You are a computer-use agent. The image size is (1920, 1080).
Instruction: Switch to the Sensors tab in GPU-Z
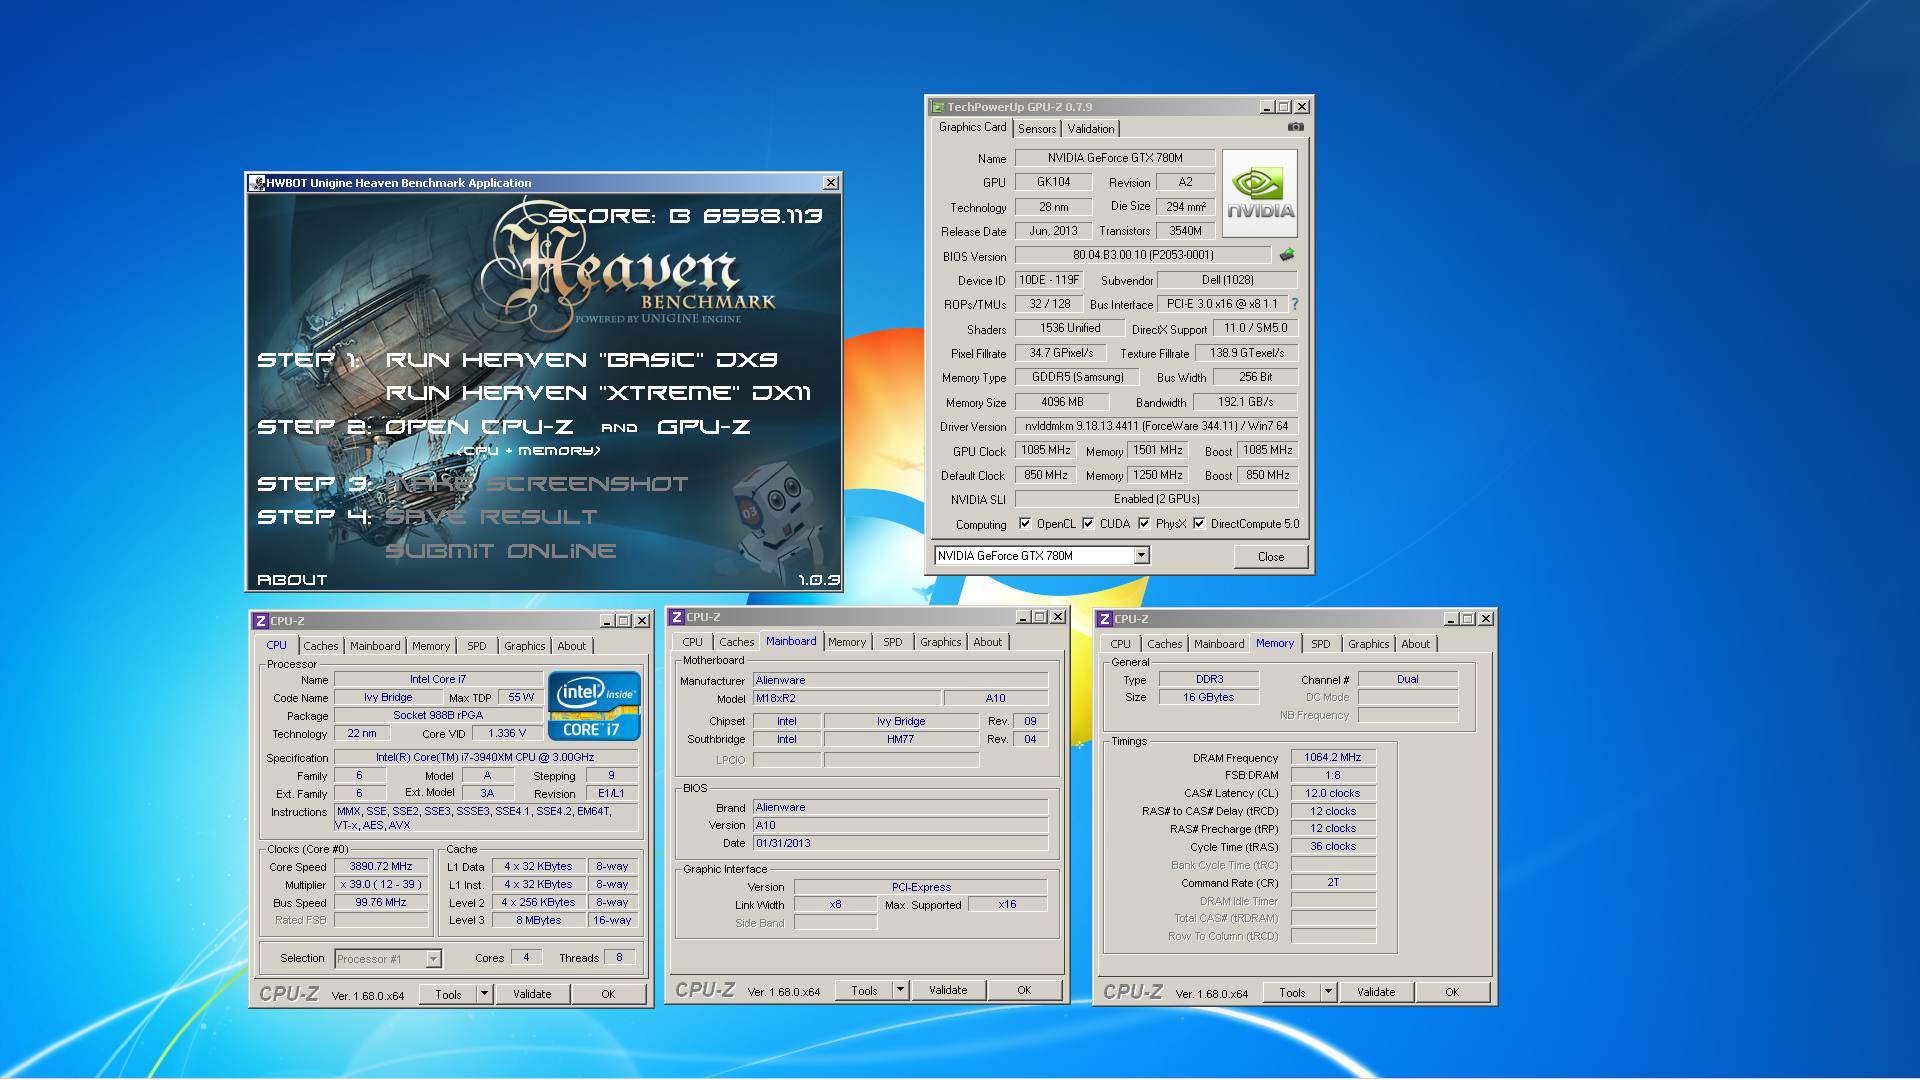coord(1037,129)
